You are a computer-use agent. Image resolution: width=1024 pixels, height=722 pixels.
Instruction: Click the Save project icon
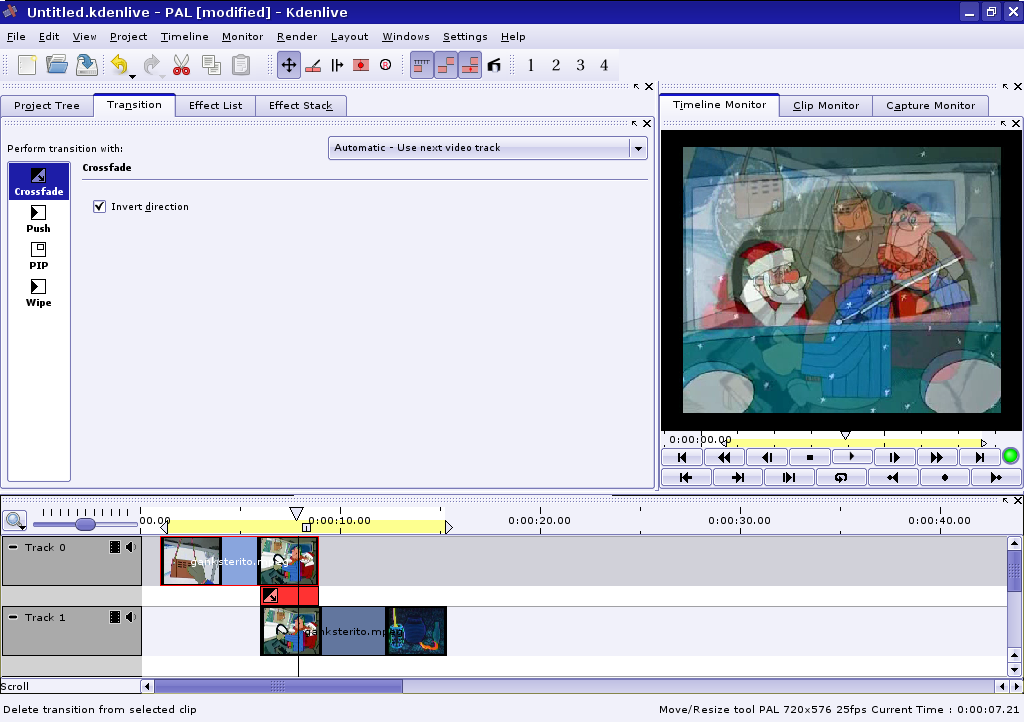tap(87, 65)
